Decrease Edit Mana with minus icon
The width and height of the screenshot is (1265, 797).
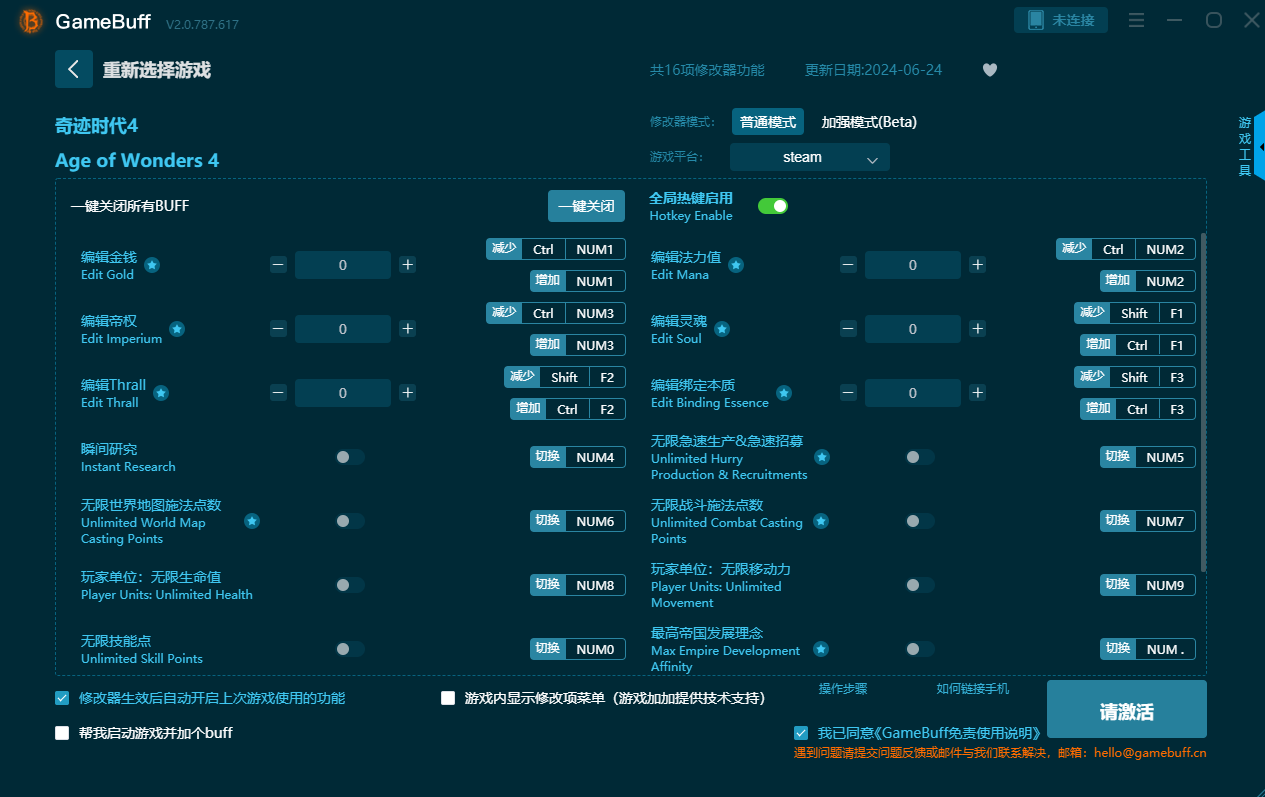848,265
